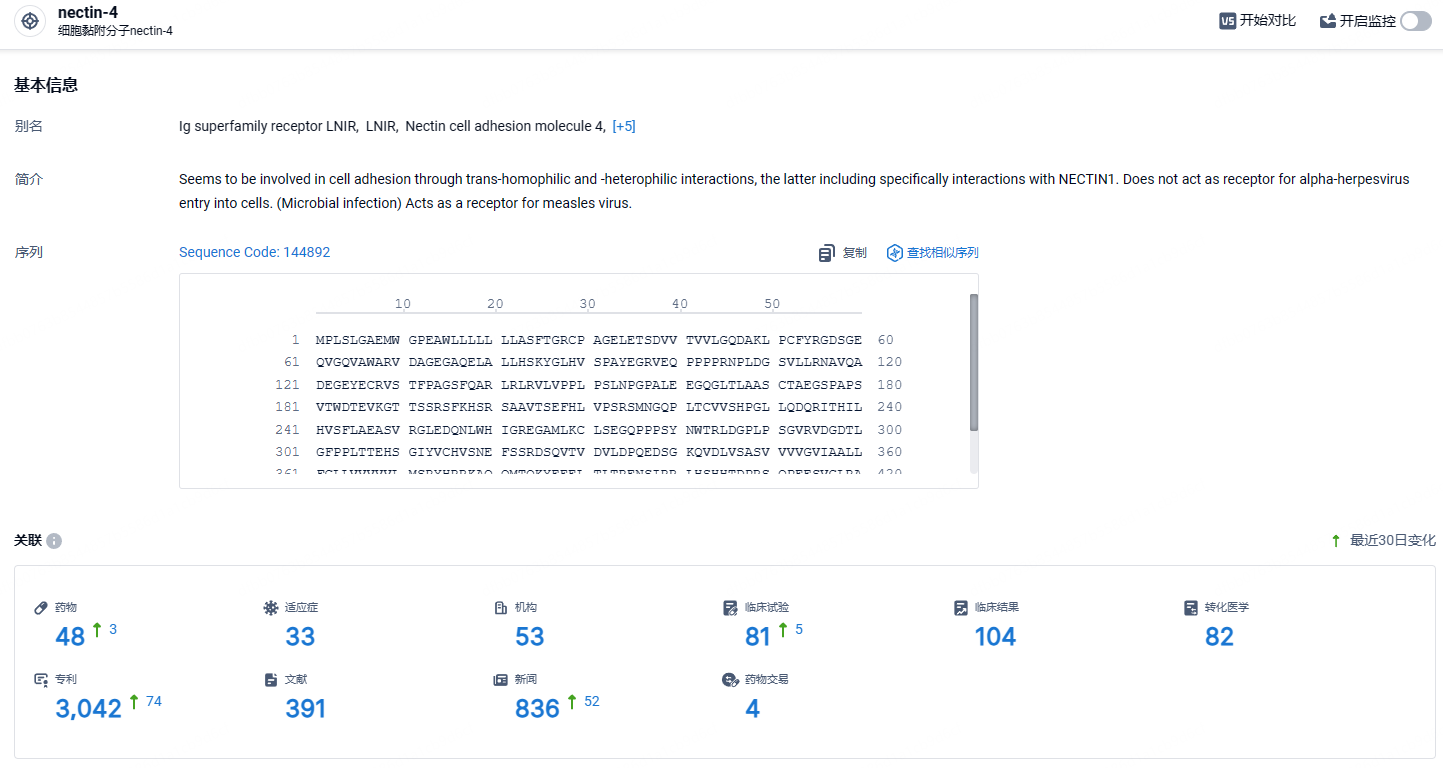Open the 104 clinical results
This screenshot has width=1443, height=768.
coord(995,637)
